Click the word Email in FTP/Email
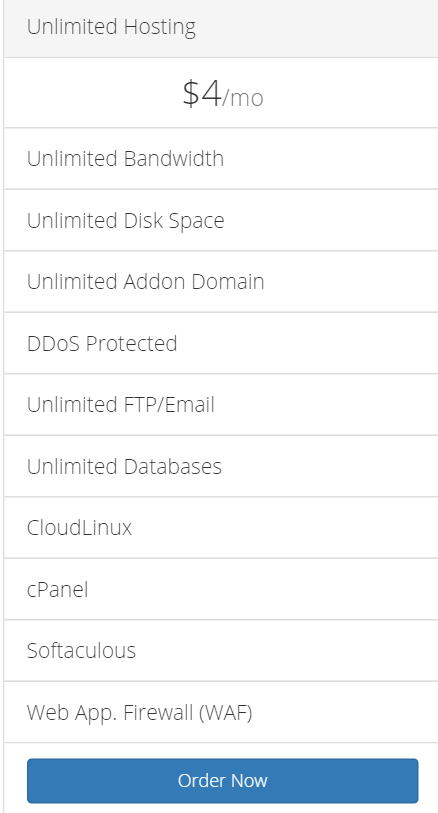The image size is (438, 813). click(x=193, y=404)
